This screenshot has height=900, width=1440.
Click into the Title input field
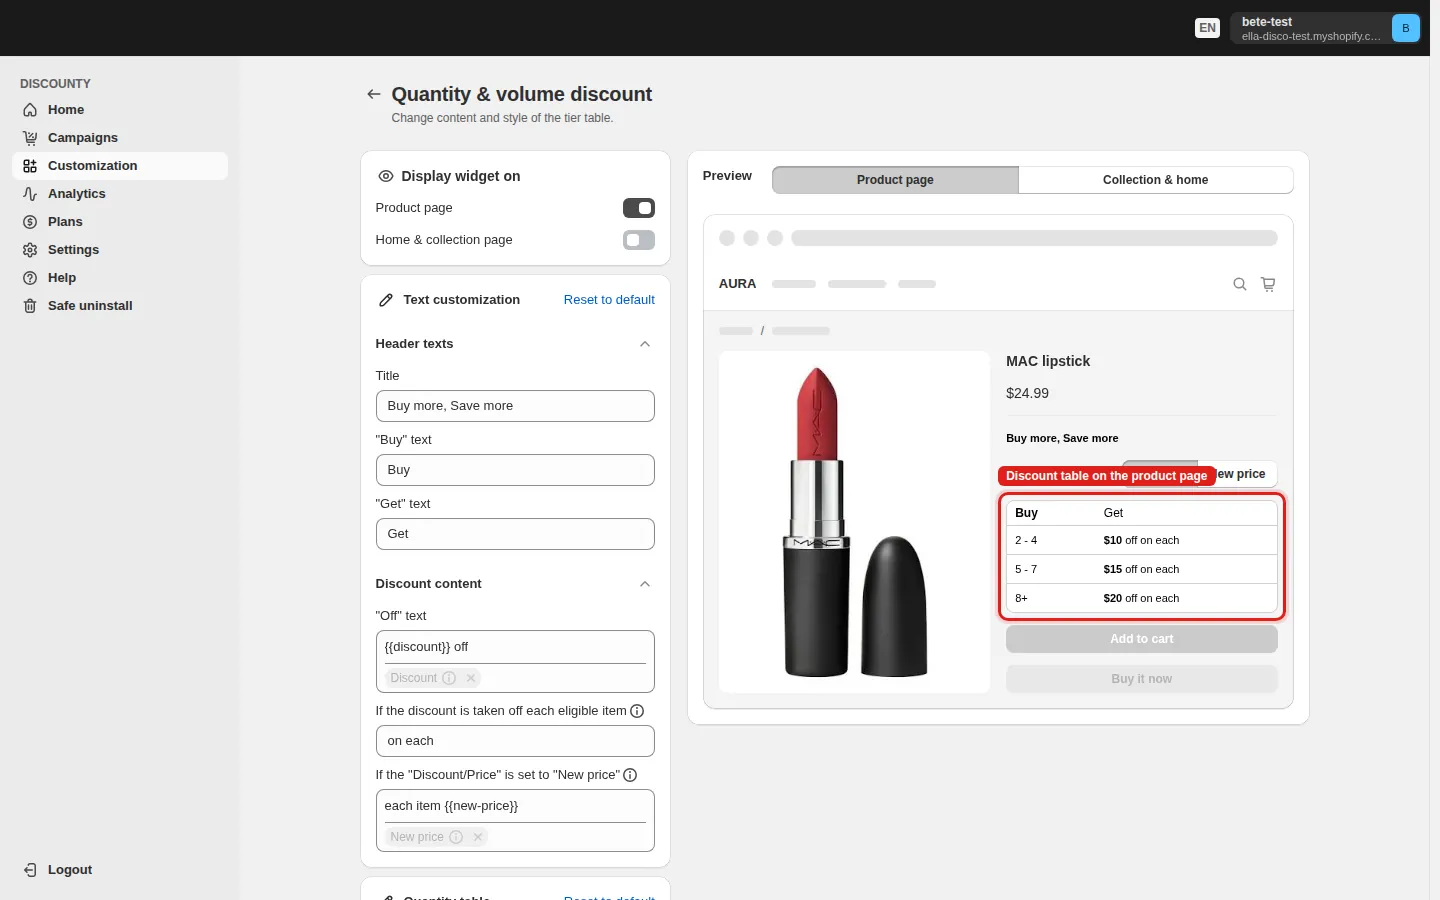515,406
